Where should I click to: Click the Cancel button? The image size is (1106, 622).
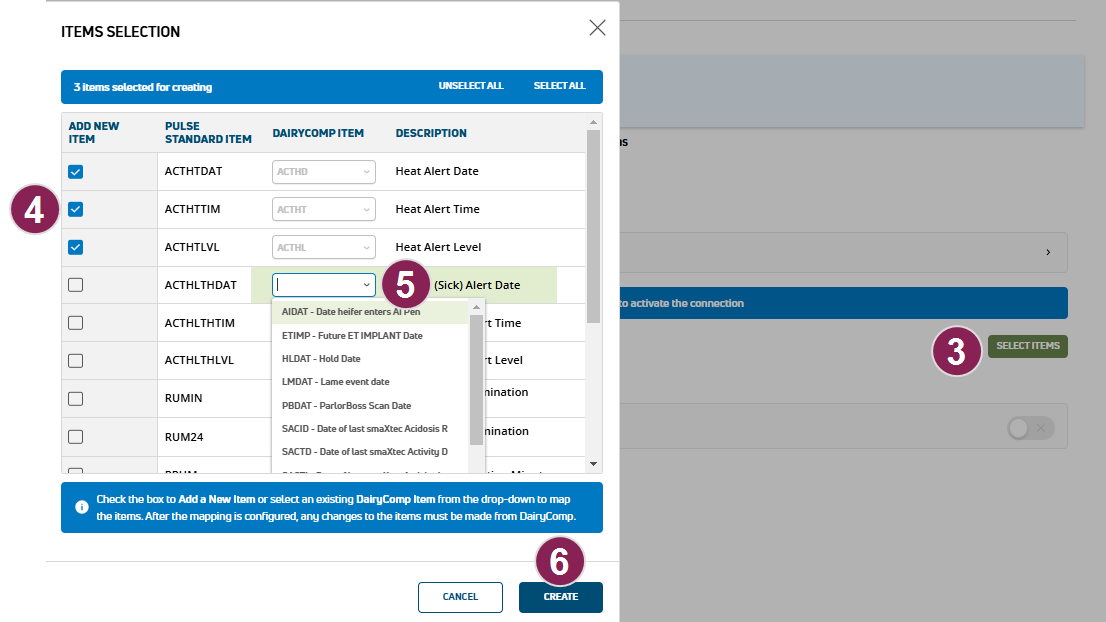tap(460, 597)
